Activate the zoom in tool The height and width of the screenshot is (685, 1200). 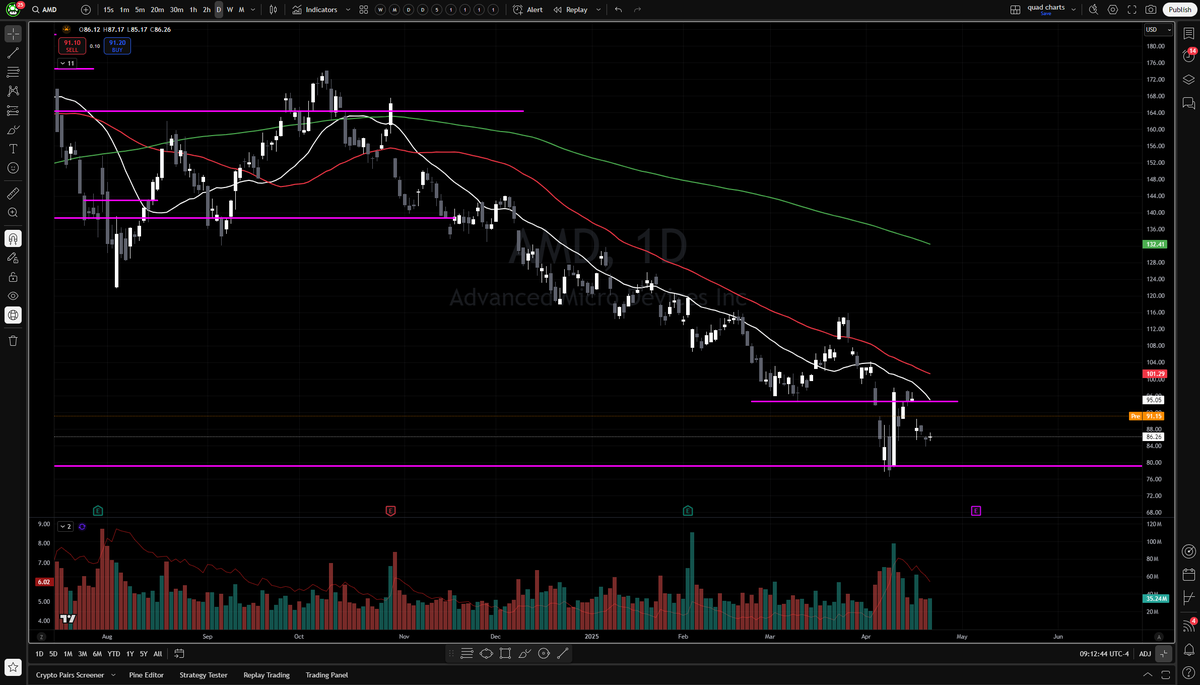(x=13, y=212)
